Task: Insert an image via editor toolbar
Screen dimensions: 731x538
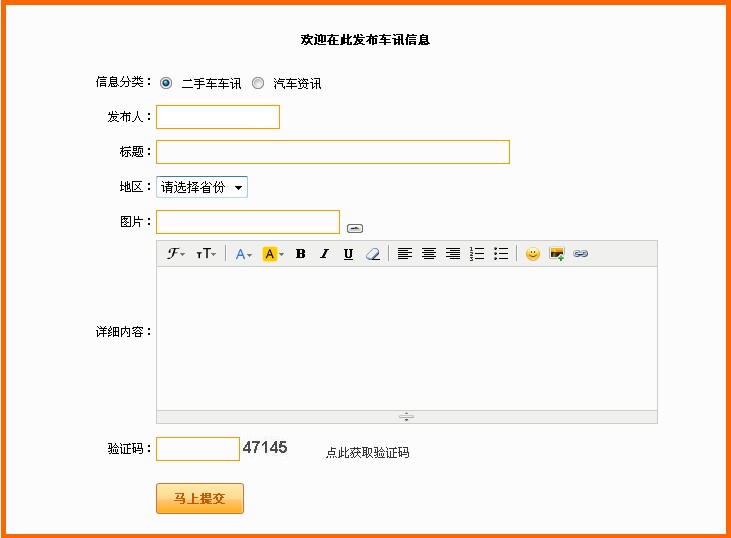Action: tap(557, 254)
